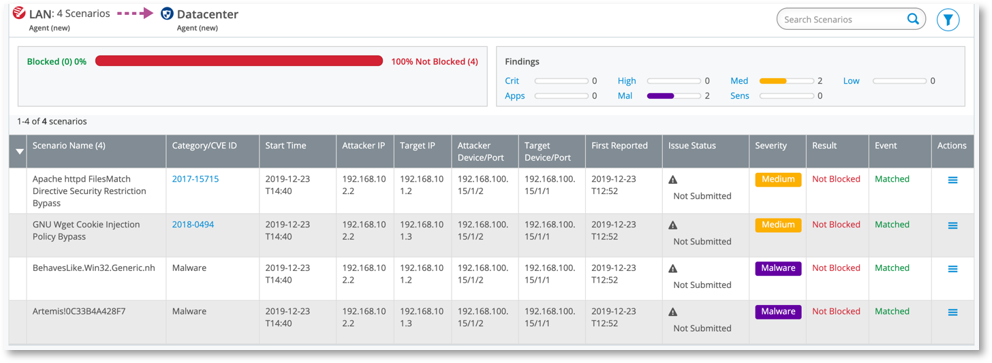Click warning icon in BehavesLike.Win32 row
The image size is (992, 363).
point(673,269)
